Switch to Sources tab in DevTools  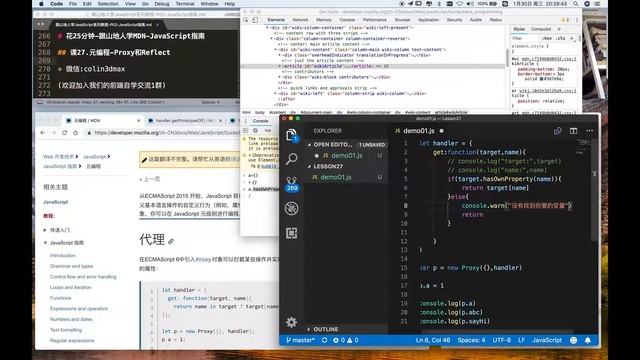click(x=402, y=20)
